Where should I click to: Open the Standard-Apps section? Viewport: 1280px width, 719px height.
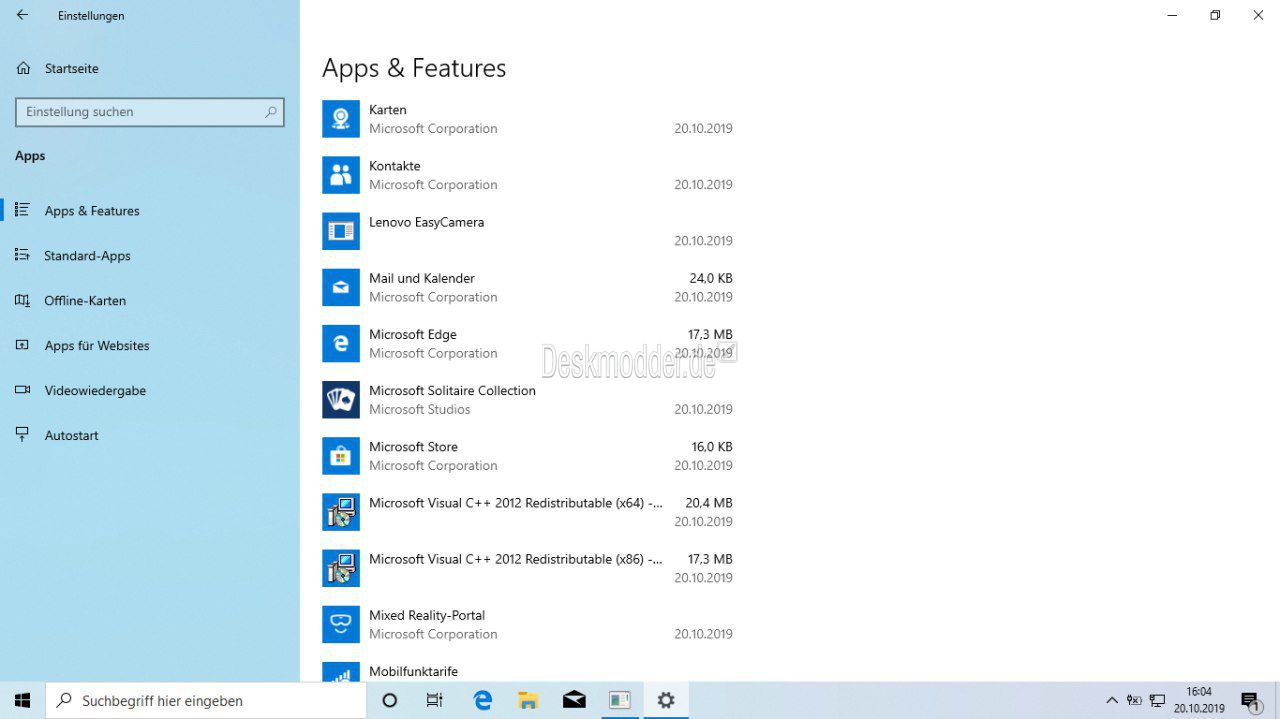(x=87, y=256)
